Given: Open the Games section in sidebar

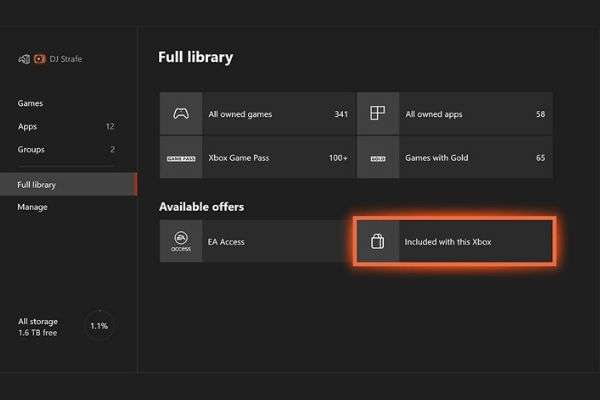Looking at the screenshot, I should (30, 103).
